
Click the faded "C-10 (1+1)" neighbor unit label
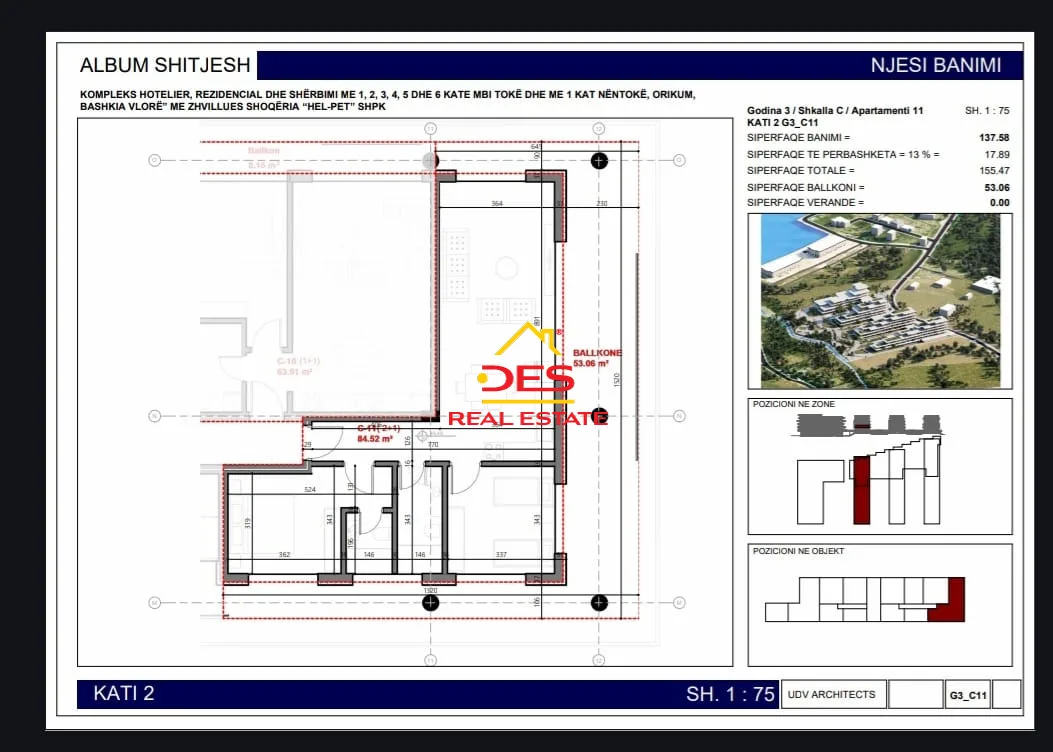click(298, 361)
